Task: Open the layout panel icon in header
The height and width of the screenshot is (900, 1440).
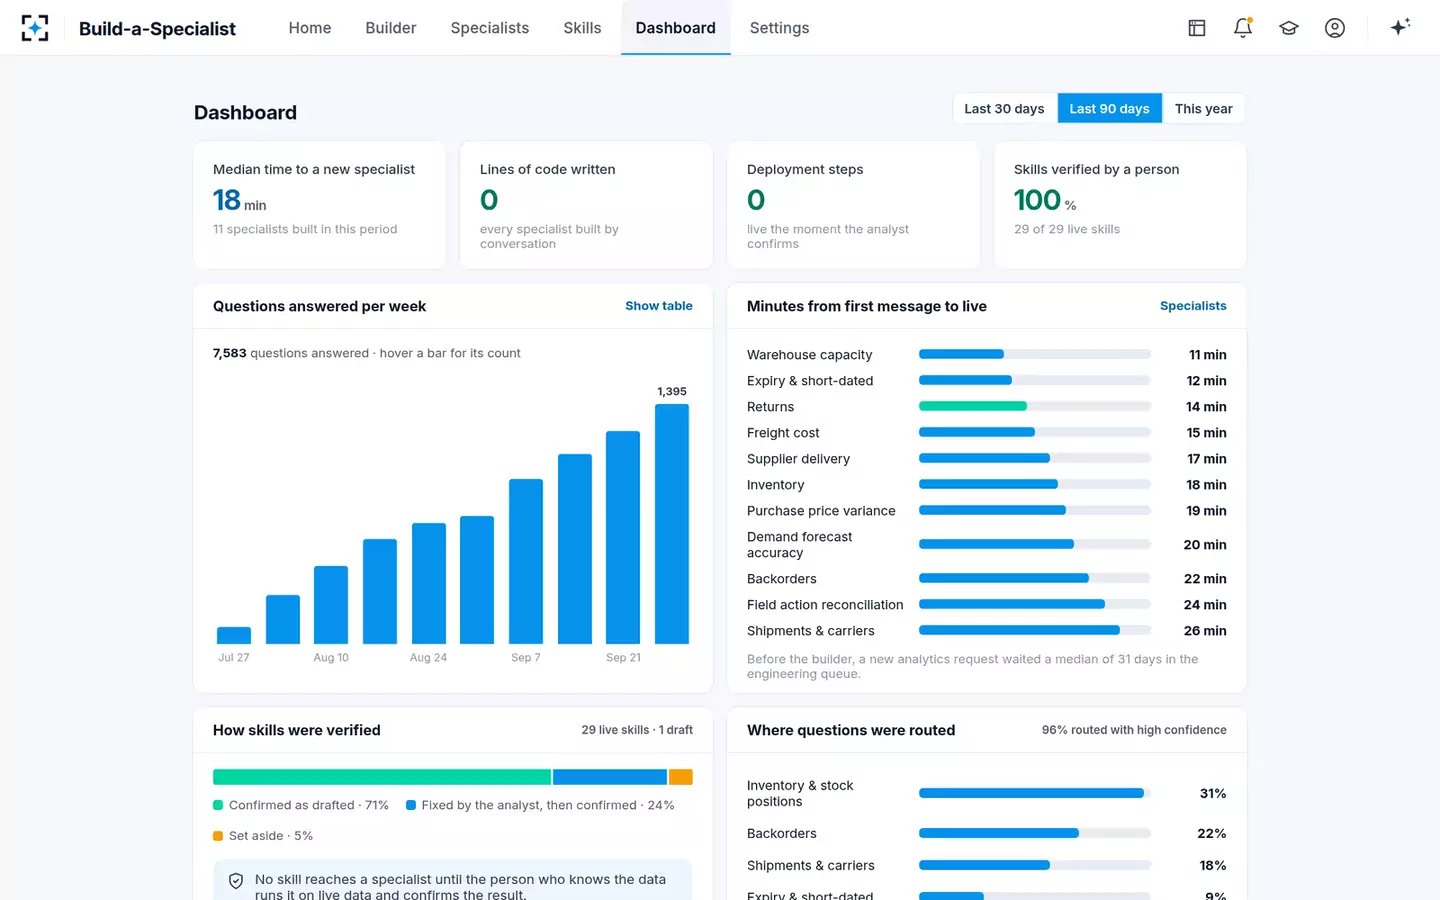Action: (x=1197, y=28)
